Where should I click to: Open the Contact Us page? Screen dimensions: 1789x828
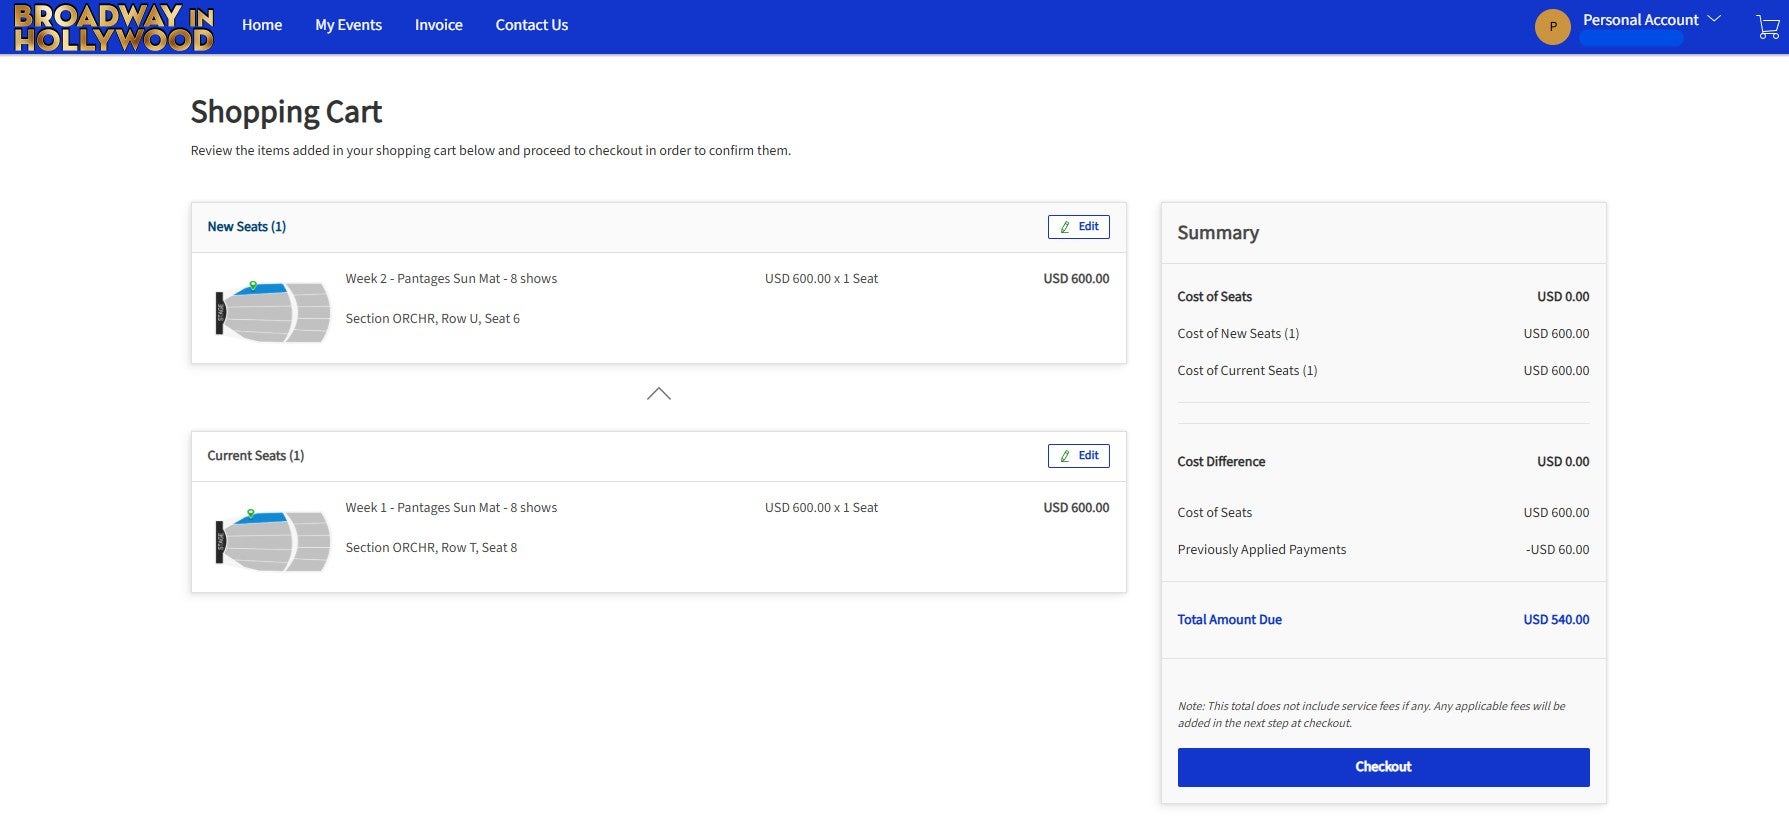point(532,25)
